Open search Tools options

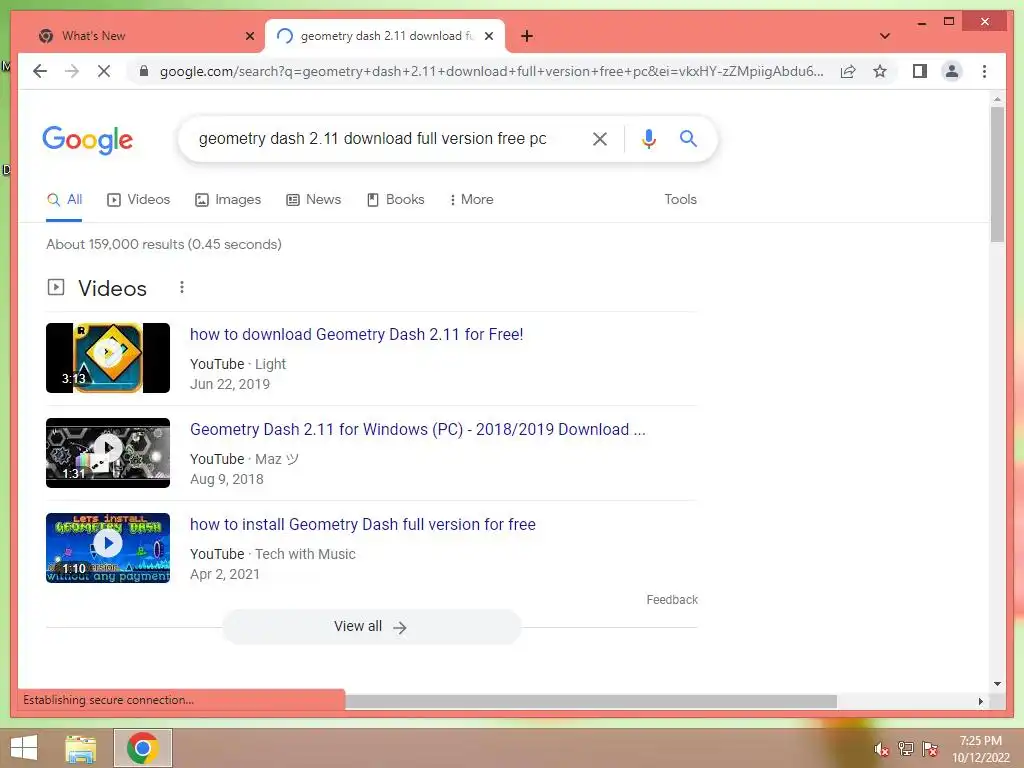(x=680, y=200)
